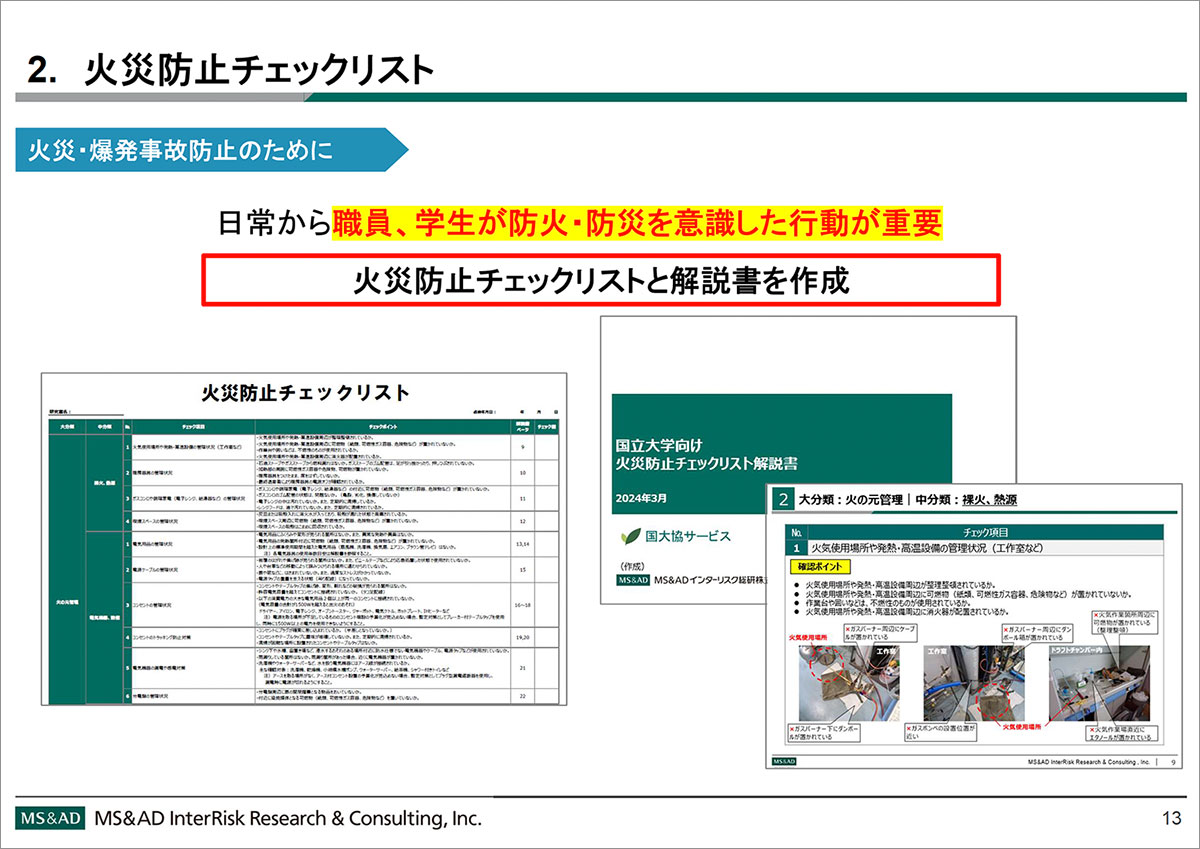
Task: Click footer text MS&AD InterRisk Research & Consulting, Inc.
Action: [x=288, y=818]
